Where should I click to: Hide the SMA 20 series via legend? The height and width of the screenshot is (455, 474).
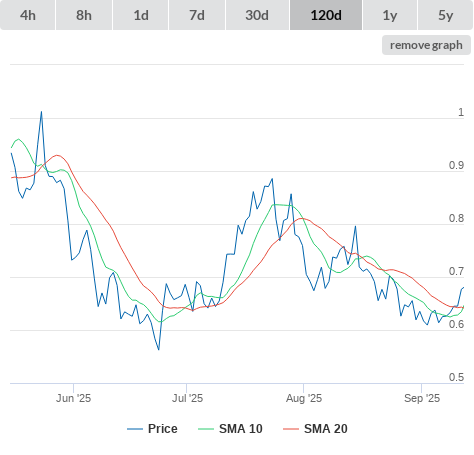pyautogui.click(x=315, y=429)
